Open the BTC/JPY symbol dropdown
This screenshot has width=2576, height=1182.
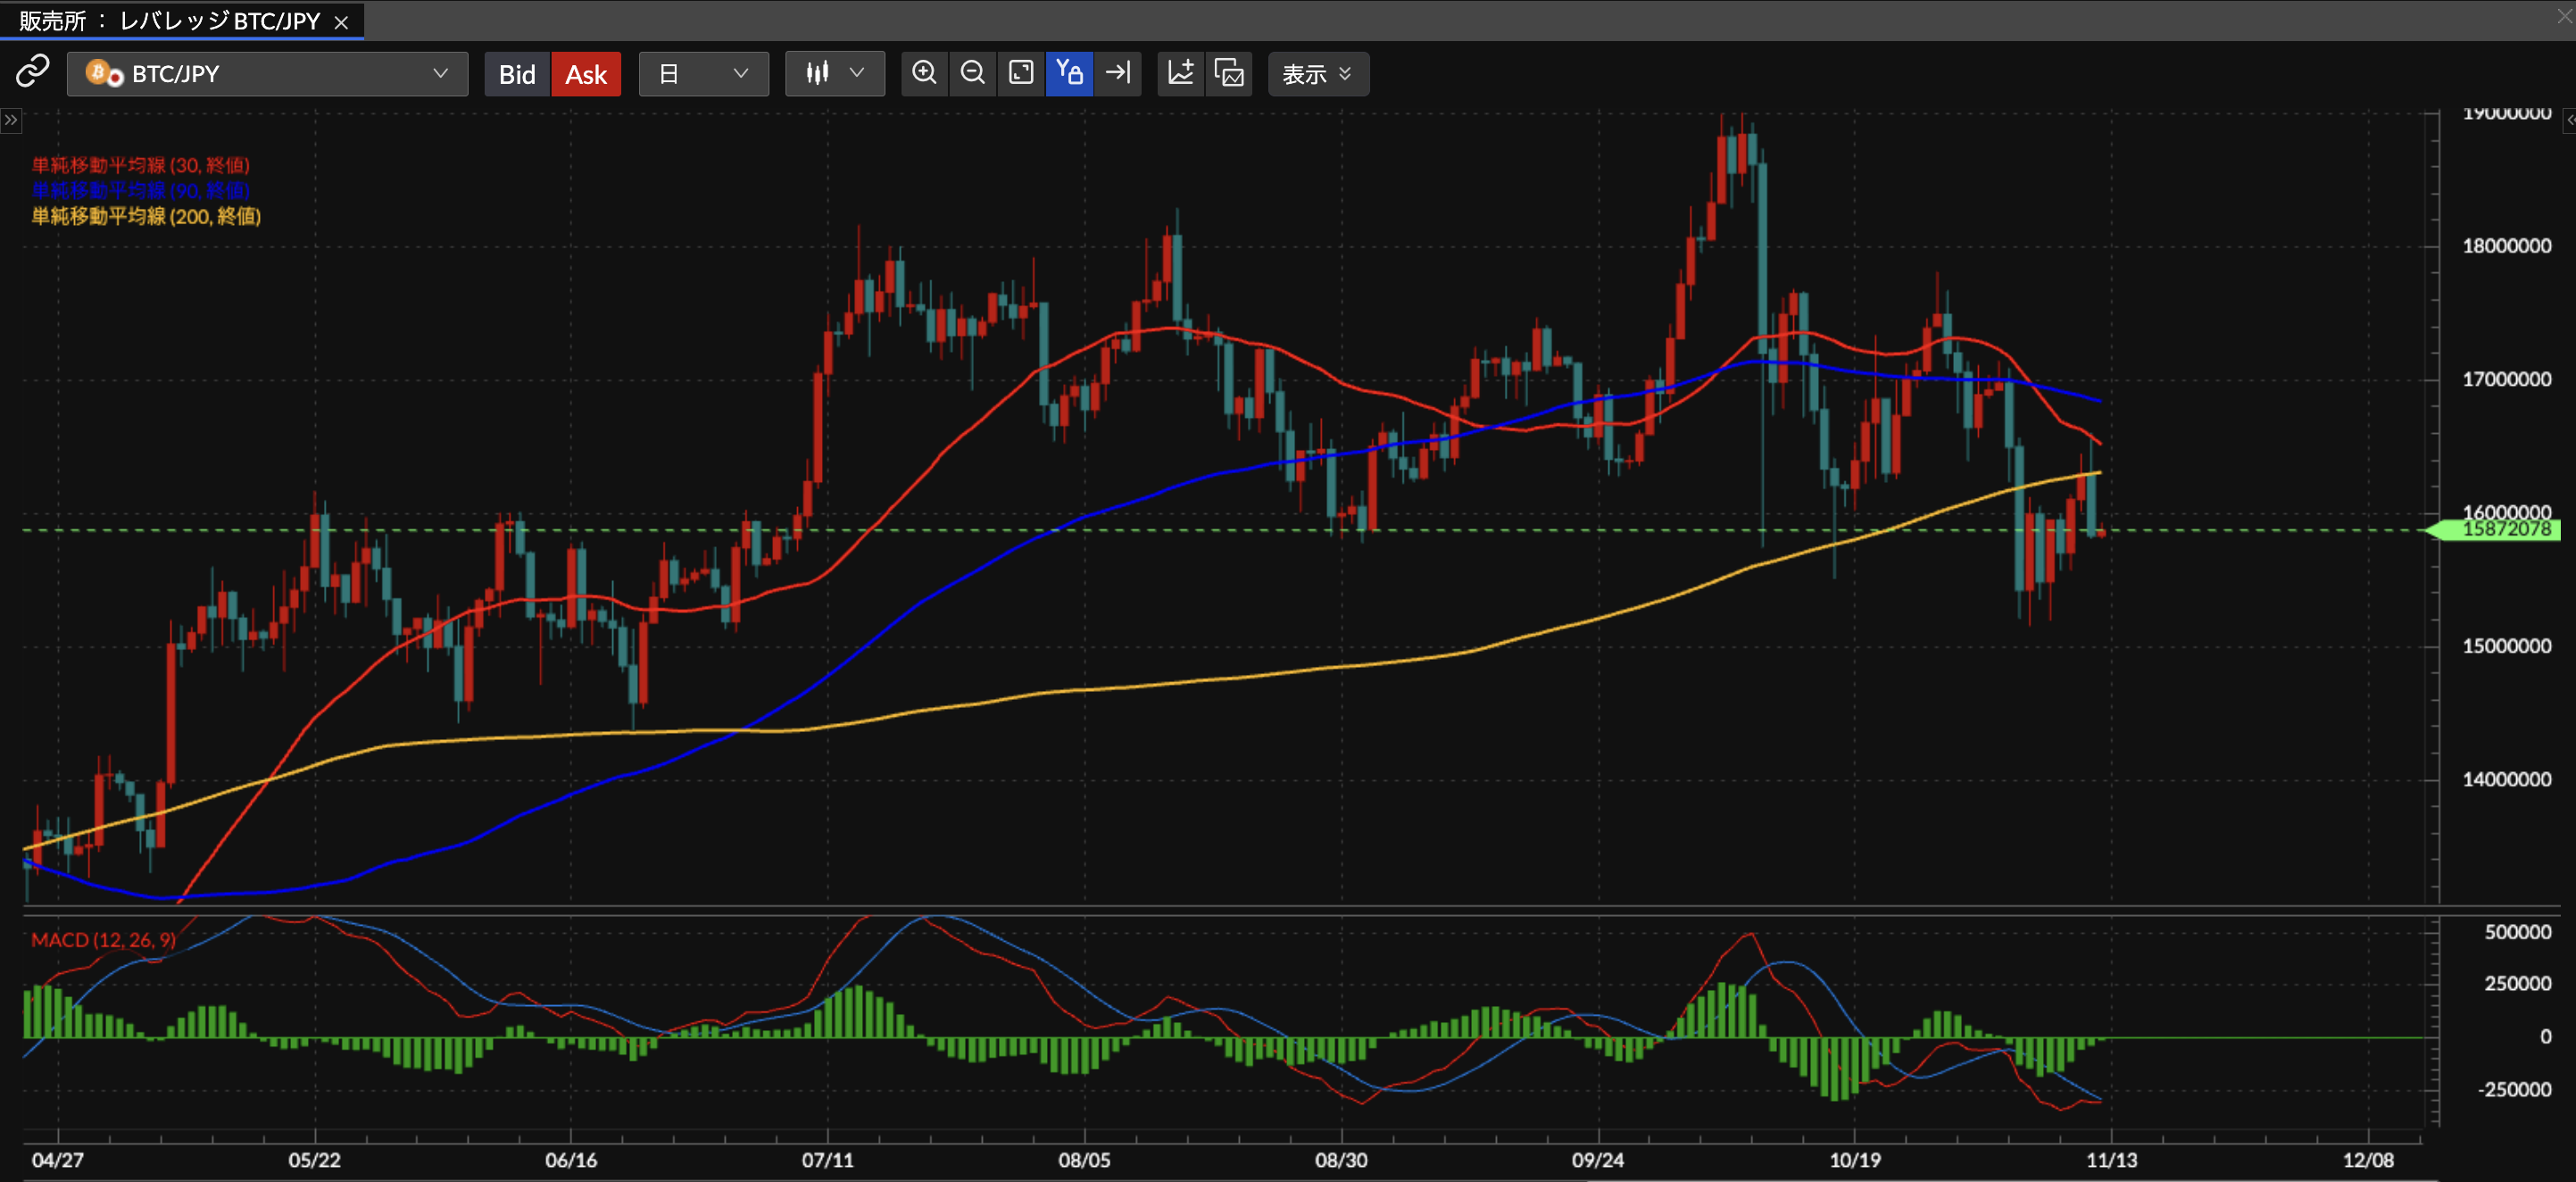tap(267, 74)
